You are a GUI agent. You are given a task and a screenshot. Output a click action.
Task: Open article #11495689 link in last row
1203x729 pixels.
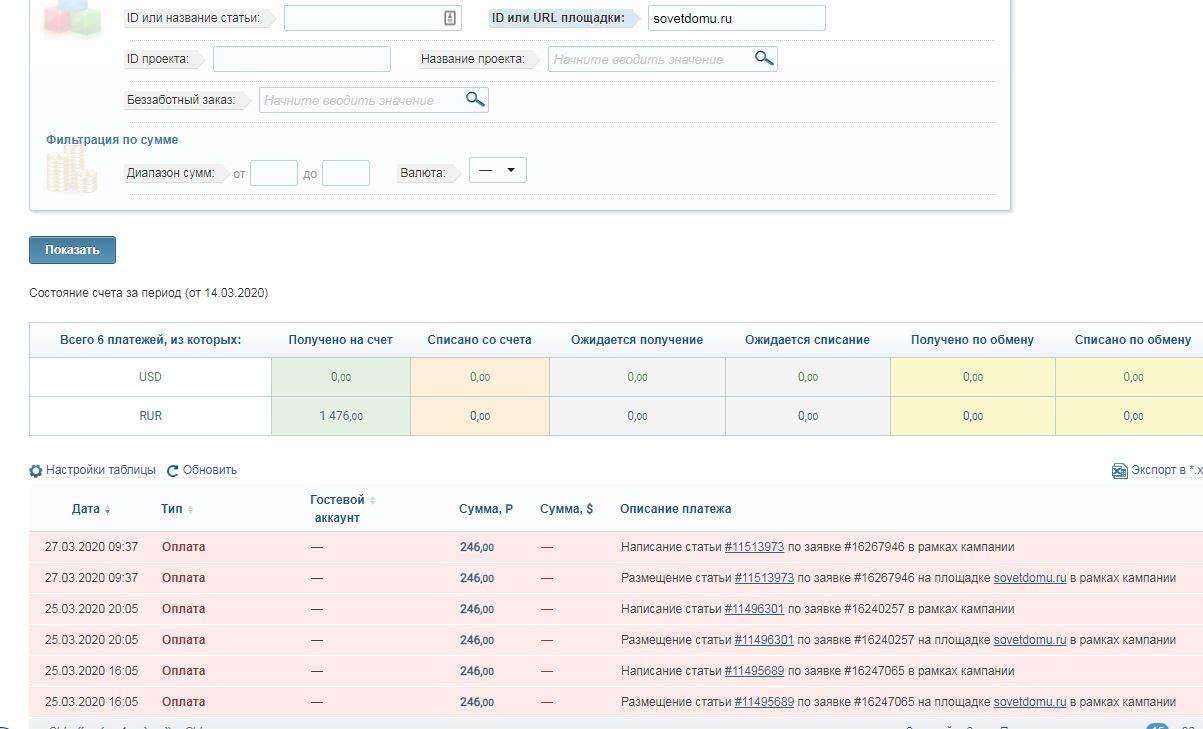coord(764,702)
